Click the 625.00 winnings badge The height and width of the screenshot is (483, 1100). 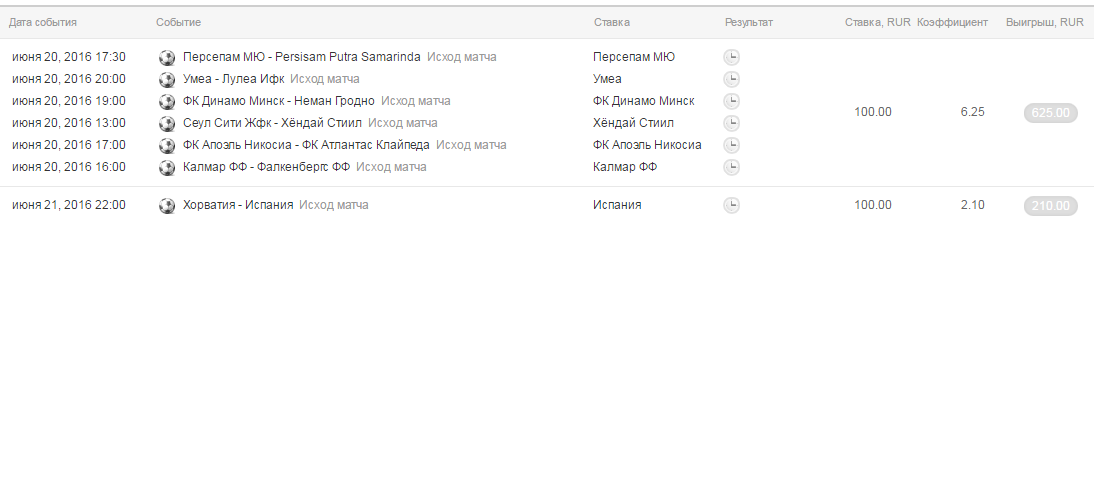[1050, 113]
